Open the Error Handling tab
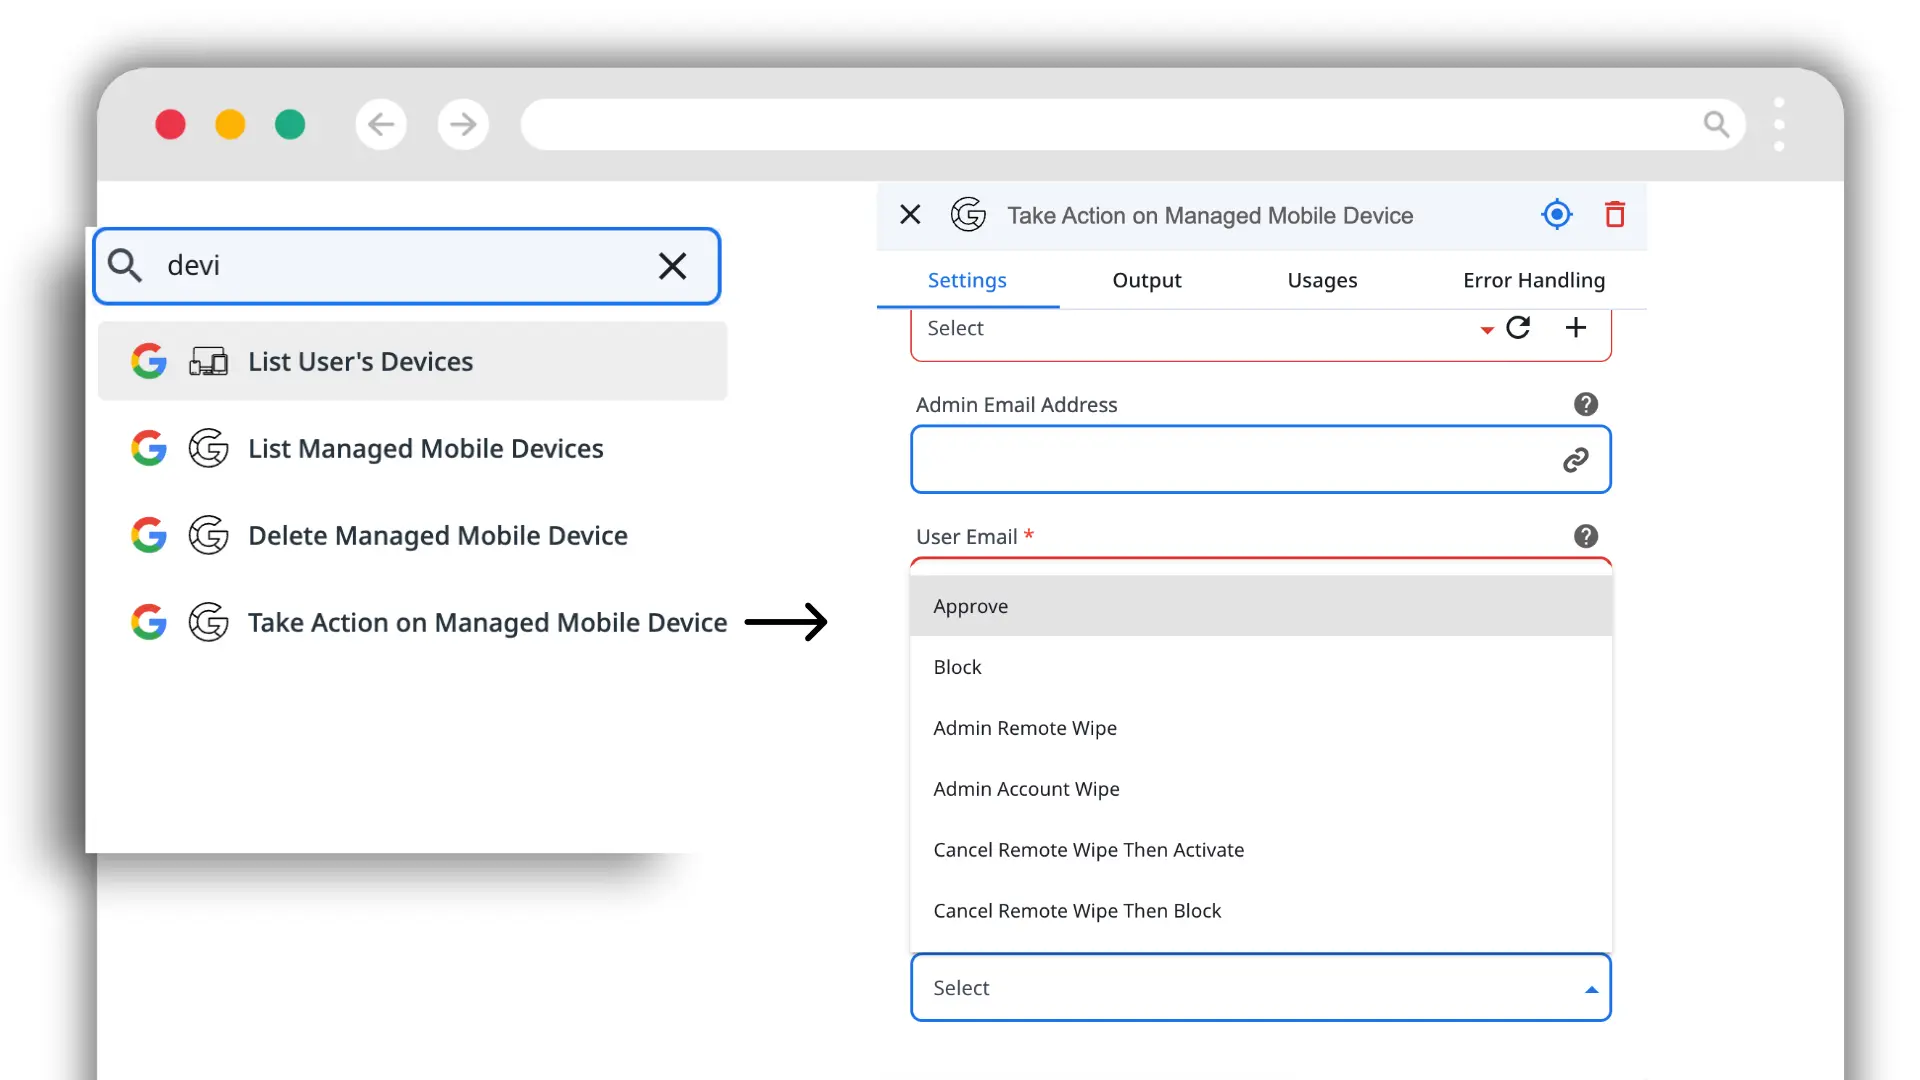Screen dimensions: 1920x1080 point(1534,280)
